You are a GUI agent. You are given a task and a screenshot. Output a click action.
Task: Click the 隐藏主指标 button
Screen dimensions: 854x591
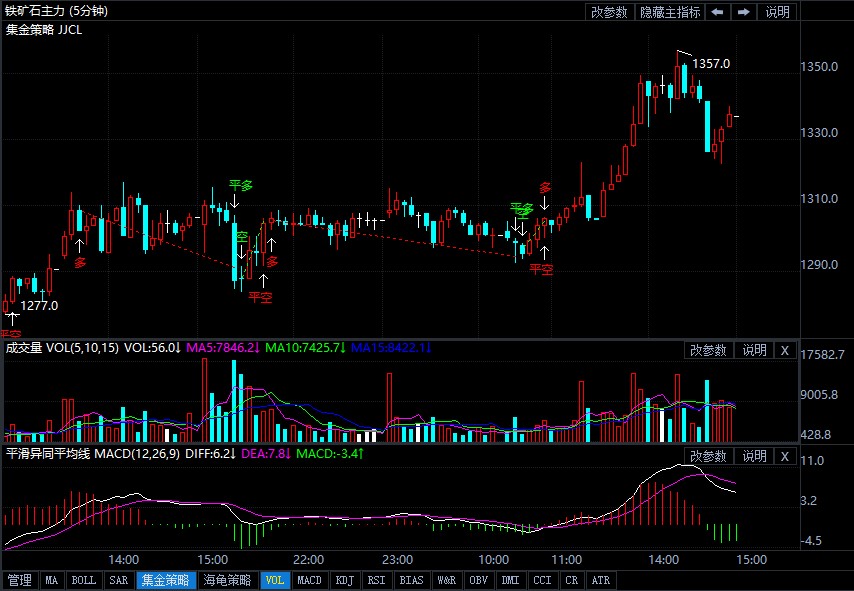[x=670, y=12]
